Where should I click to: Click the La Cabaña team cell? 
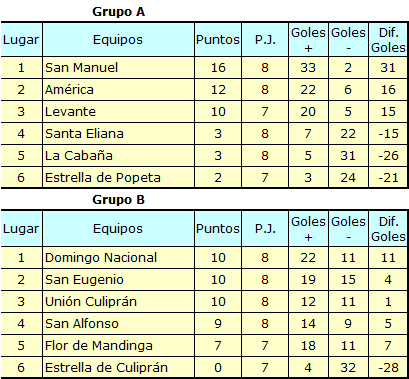[x=118, y=156]
